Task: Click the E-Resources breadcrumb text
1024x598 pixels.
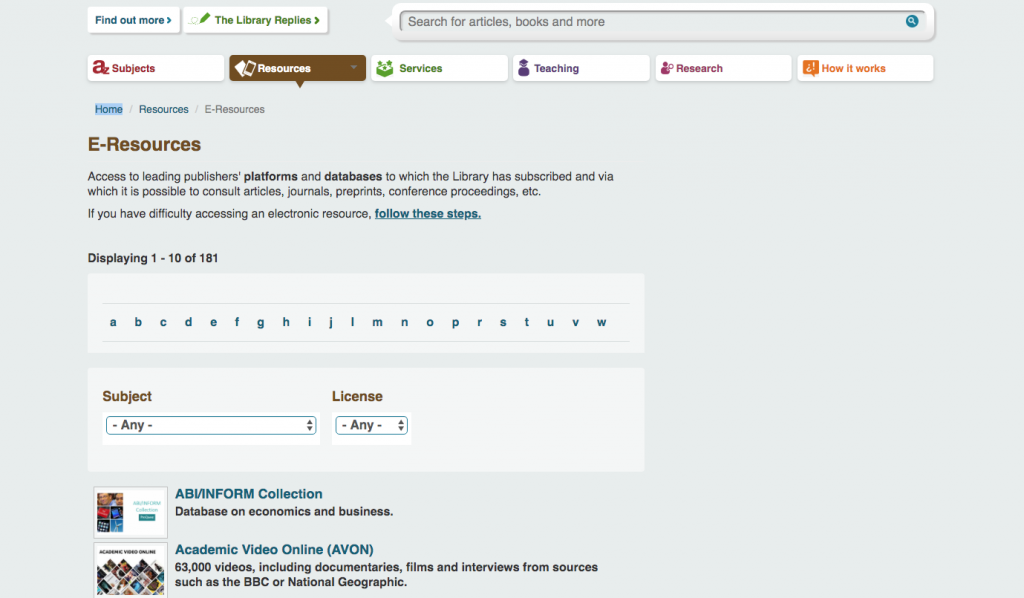Action: 234,109
